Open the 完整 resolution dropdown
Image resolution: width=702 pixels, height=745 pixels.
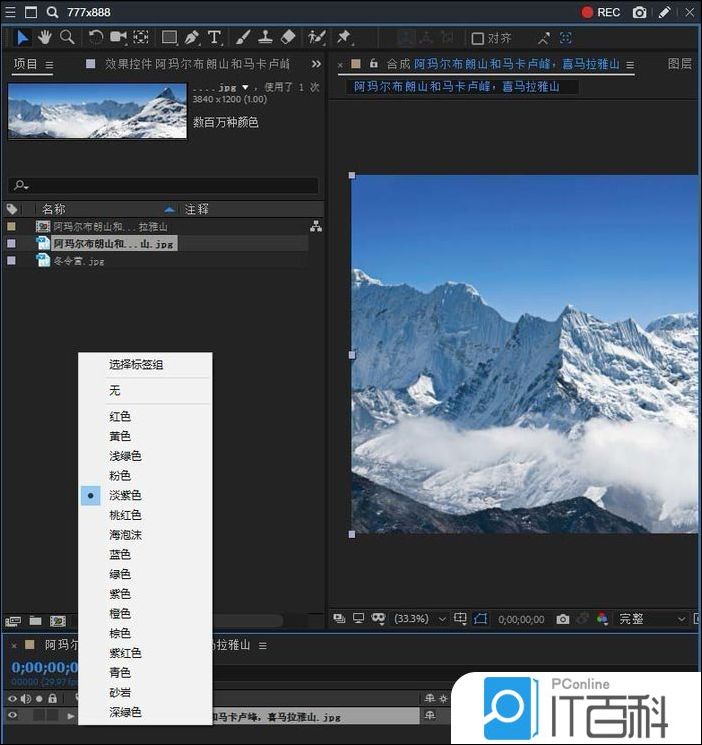[652, 619]
